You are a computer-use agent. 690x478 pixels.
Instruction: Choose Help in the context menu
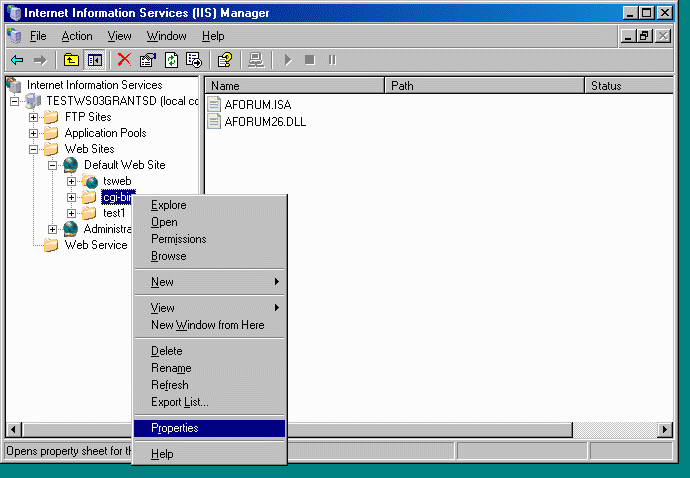209,454
